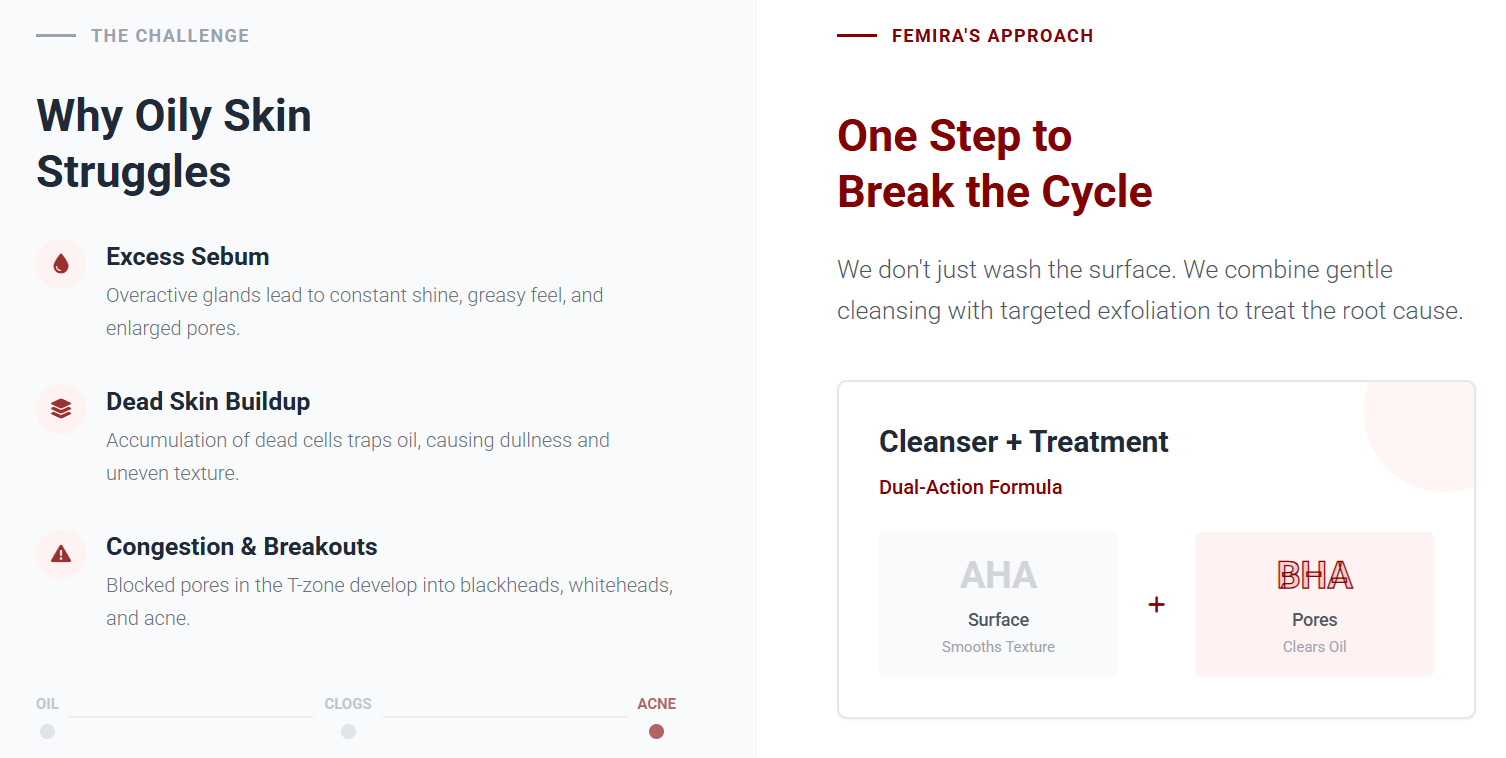Viewport: 1506px width, 758px height.
Task: Click the OIL label text
Action: pos(47,704)
